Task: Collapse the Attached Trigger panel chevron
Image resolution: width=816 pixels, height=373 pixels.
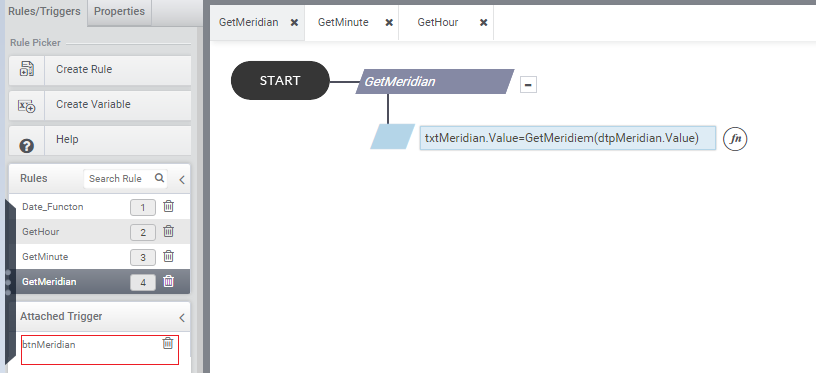Action: point(182,317)
